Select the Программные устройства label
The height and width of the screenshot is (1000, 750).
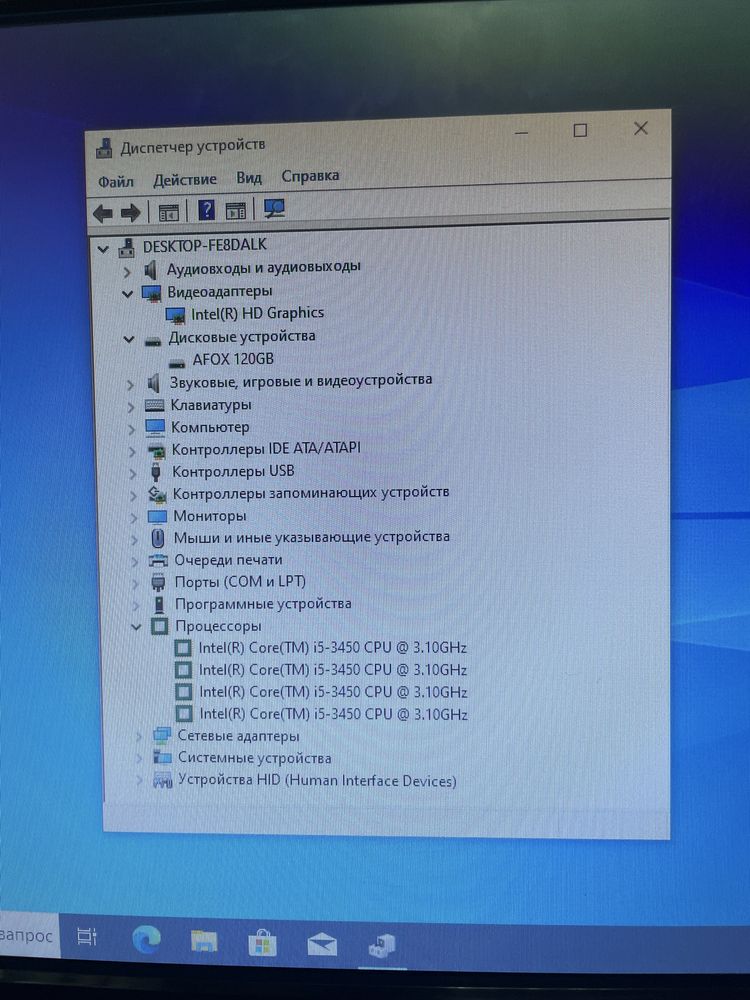[263, 603]
